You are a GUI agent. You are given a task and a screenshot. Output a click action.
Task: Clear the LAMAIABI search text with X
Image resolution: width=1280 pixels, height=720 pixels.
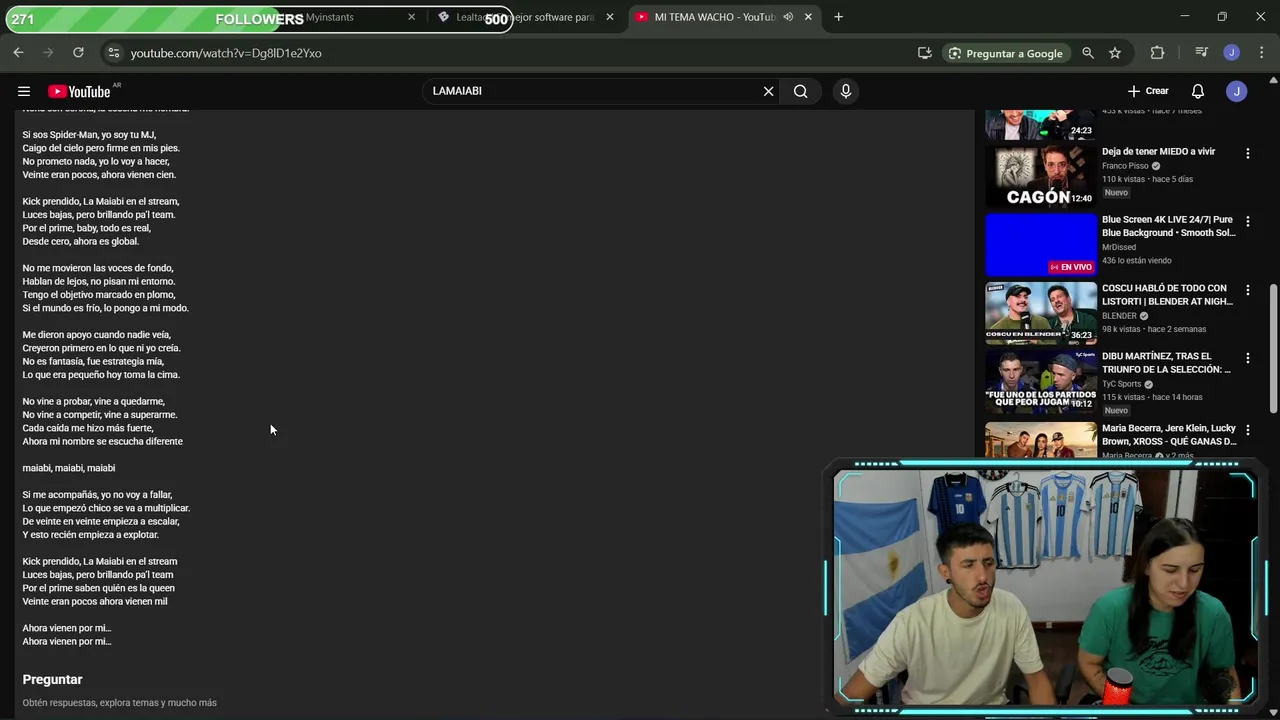pyautogui.click(x=768, y=91)
